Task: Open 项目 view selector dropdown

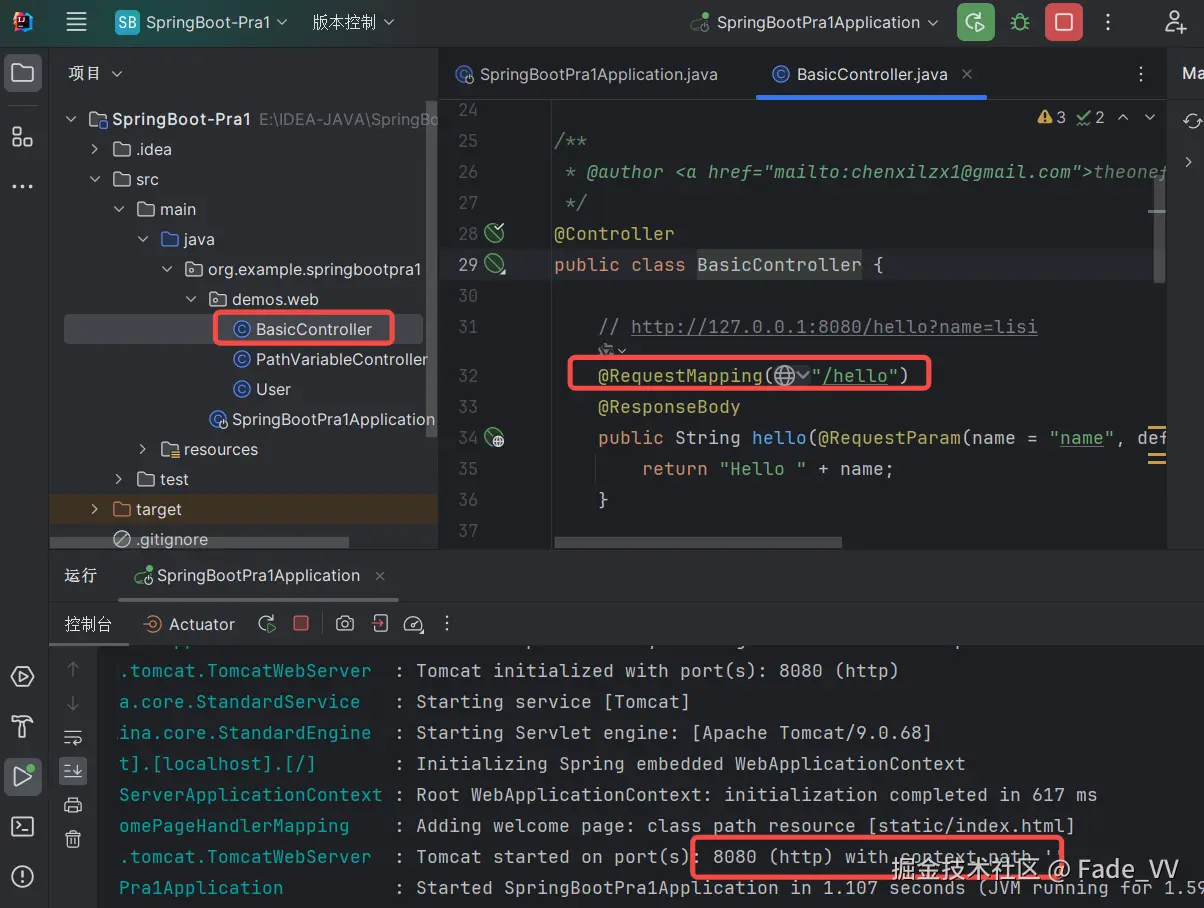Action: 95,73
